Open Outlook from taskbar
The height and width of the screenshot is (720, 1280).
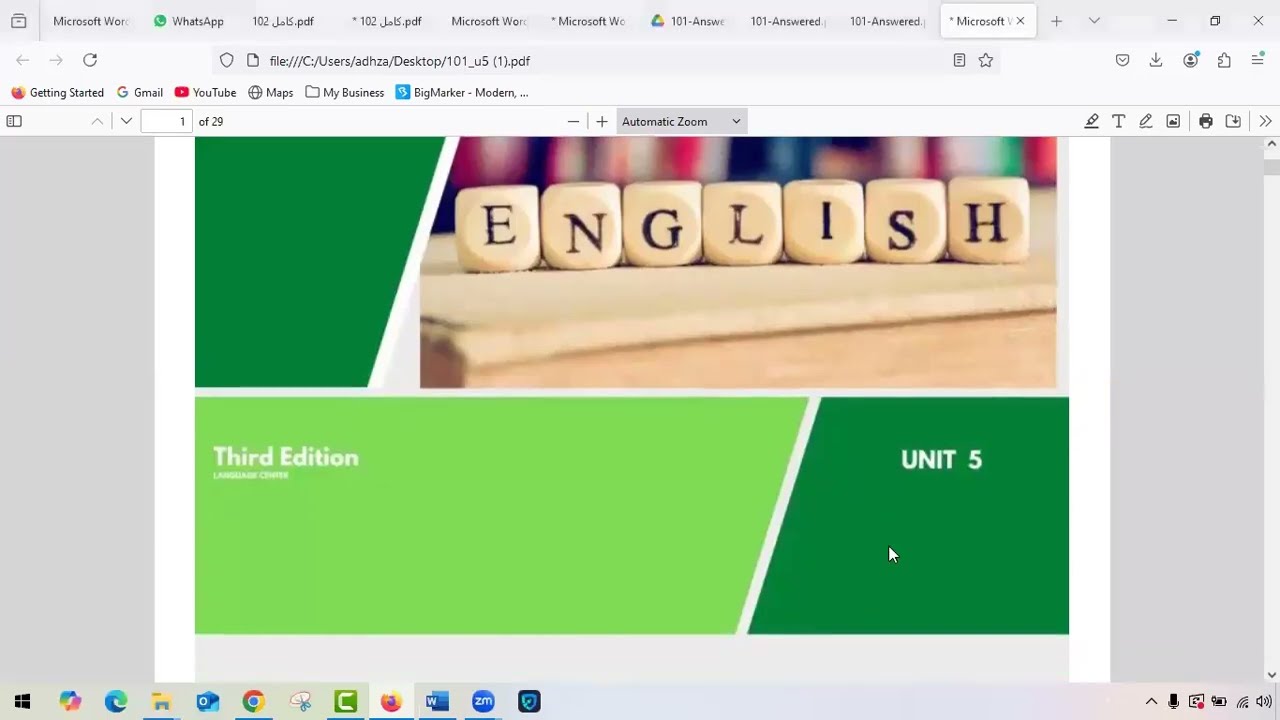(x=207, y=702)
